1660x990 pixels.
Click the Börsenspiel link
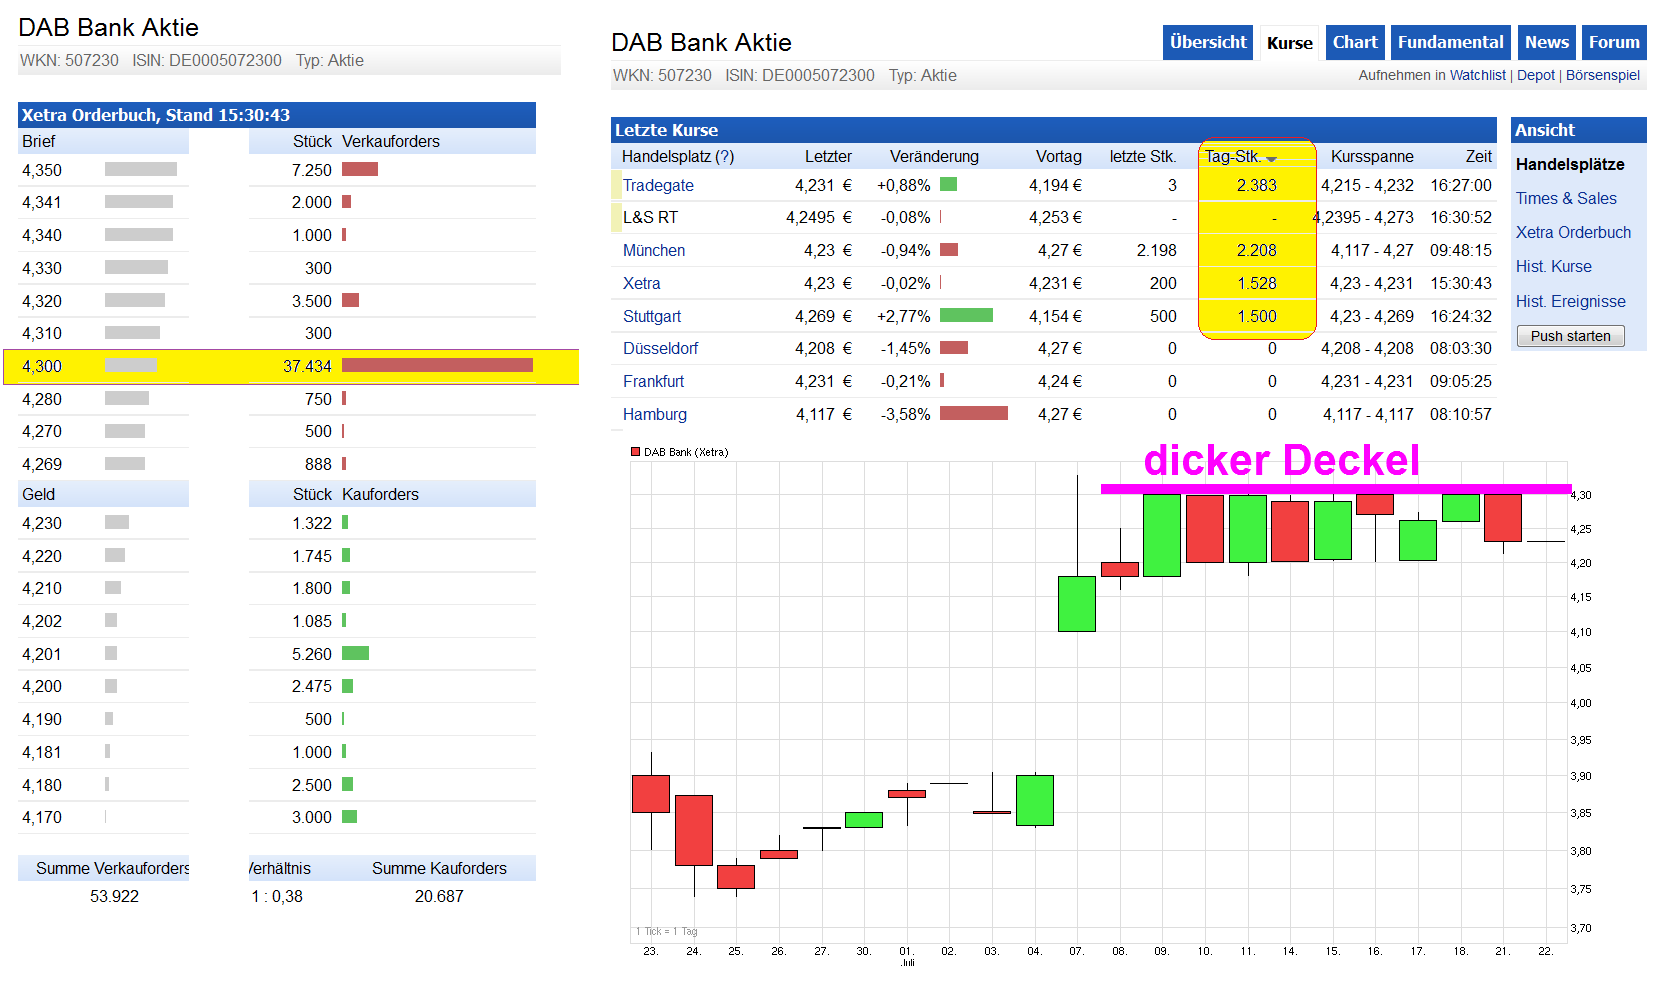[x=1602, y=76]
